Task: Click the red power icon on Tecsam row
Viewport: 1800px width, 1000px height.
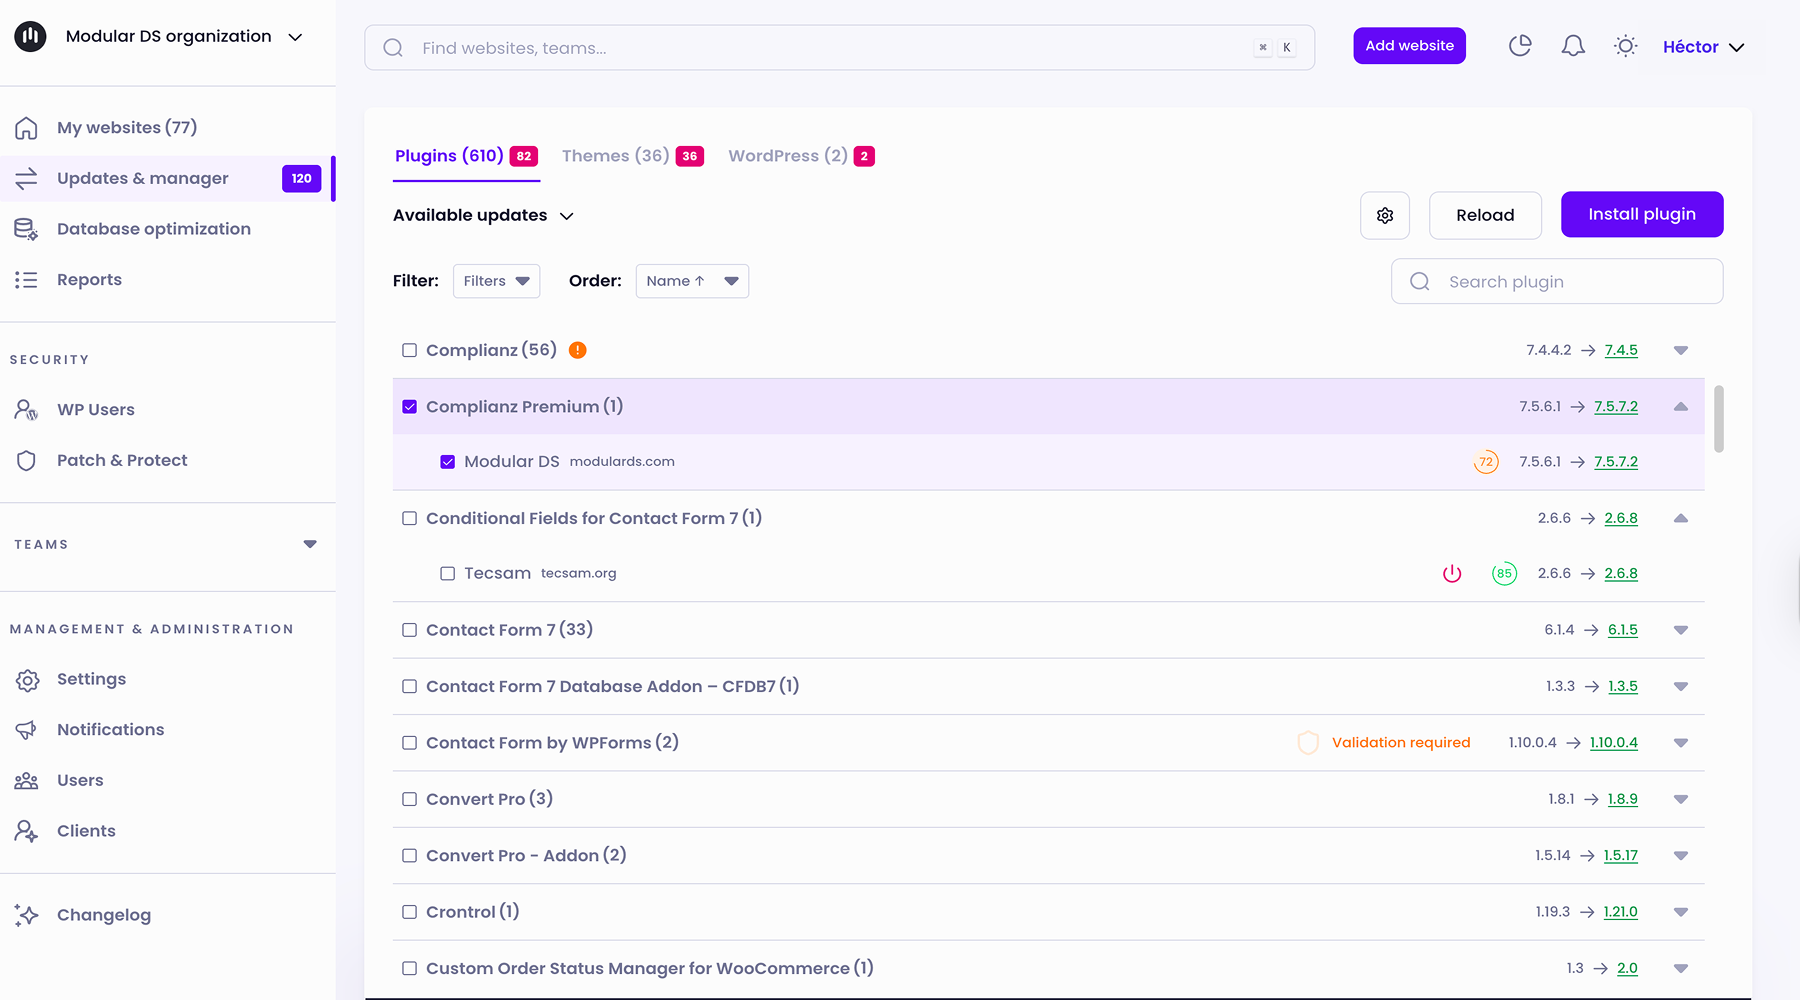Action: tap(1452, 574)
